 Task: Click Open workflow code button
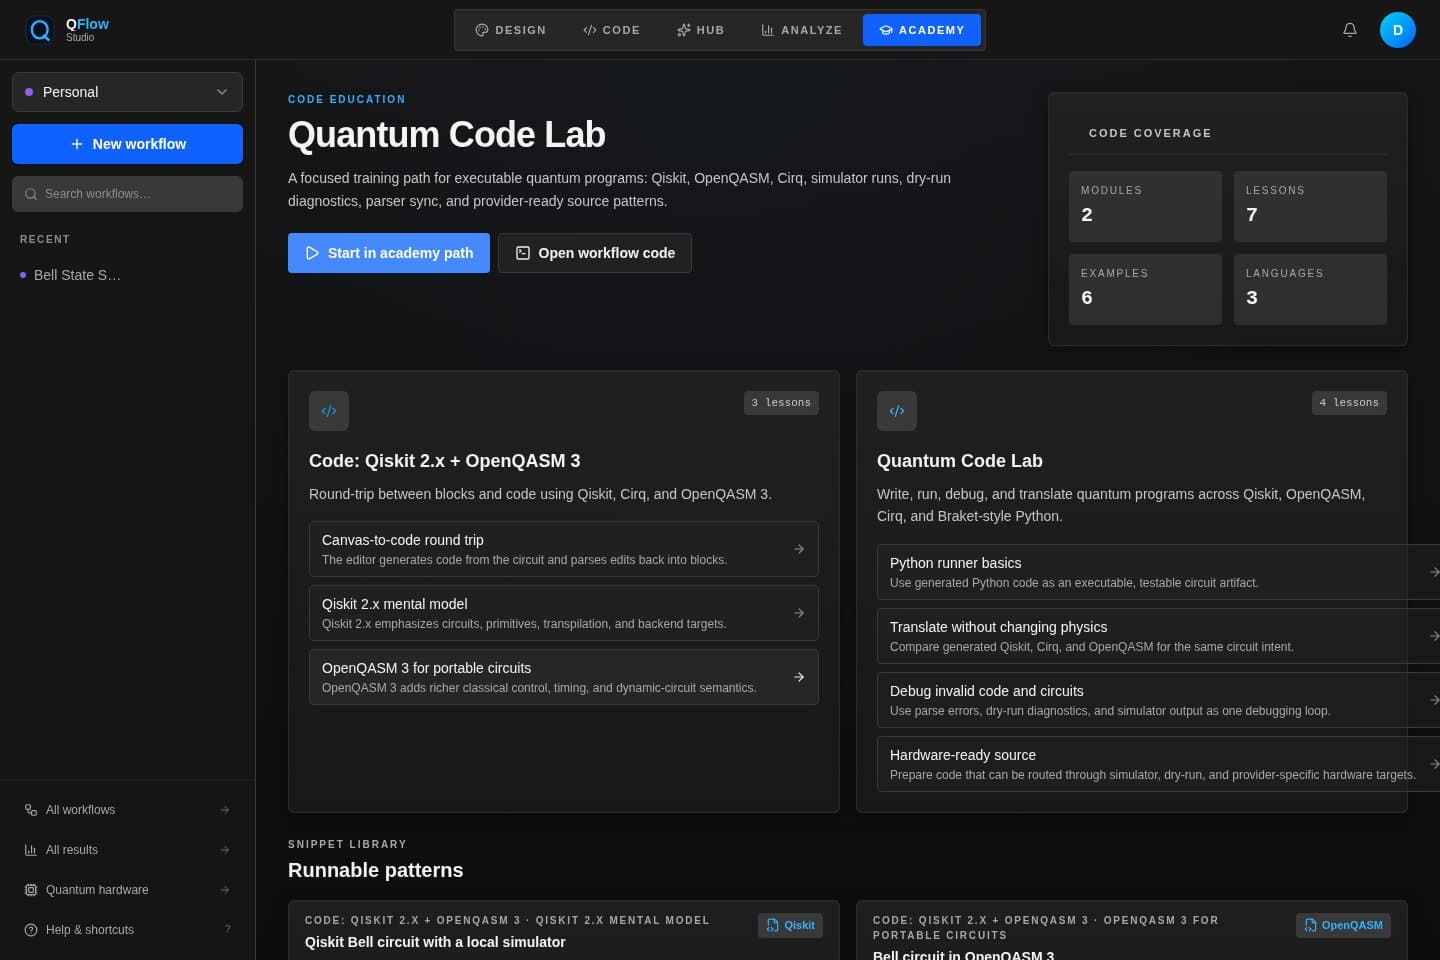(x=595, y=253)
